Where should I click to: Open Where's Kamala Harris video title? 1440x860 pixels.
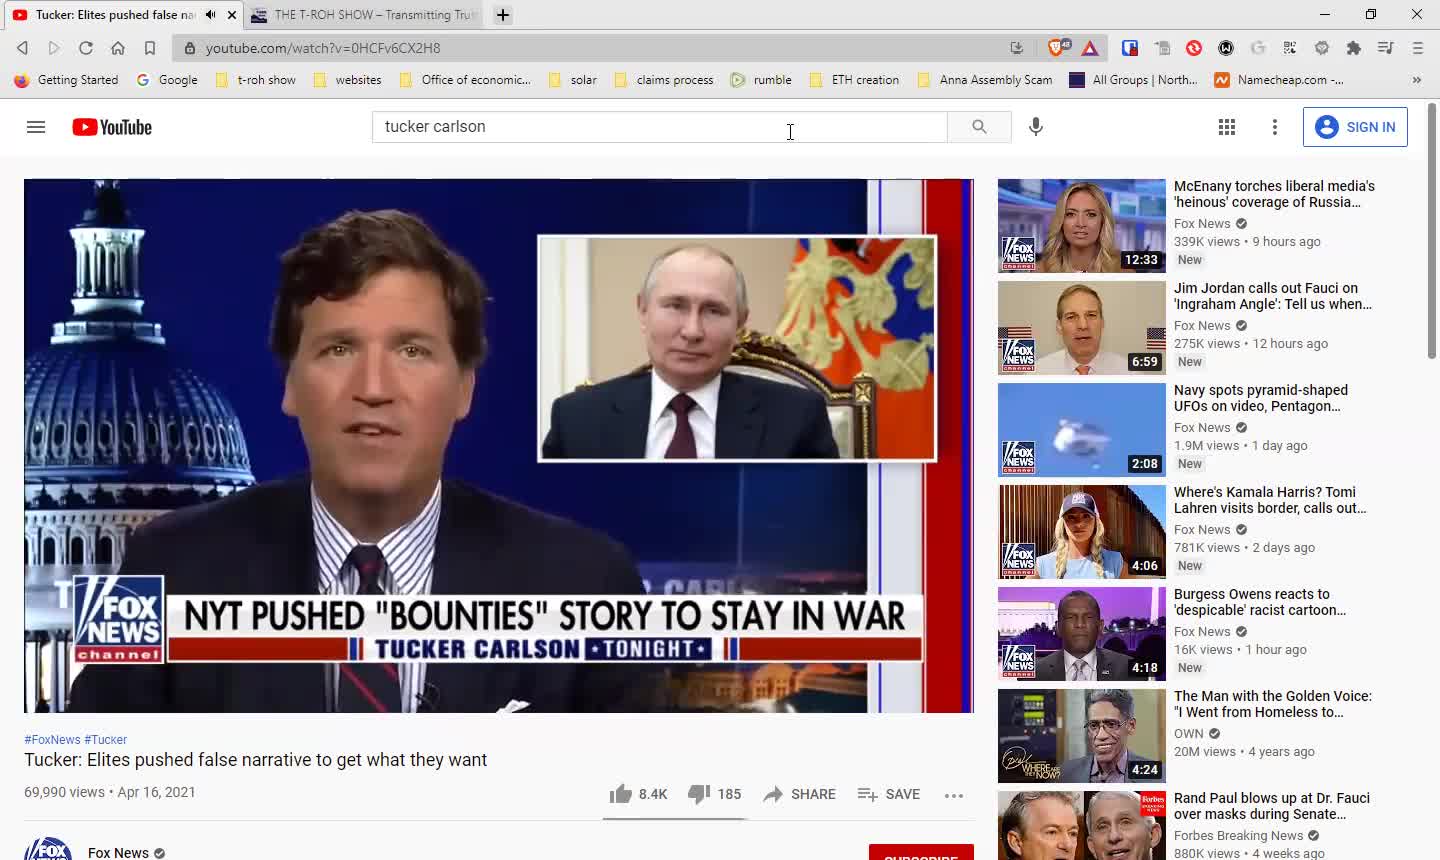click(x=1270, y=500)
